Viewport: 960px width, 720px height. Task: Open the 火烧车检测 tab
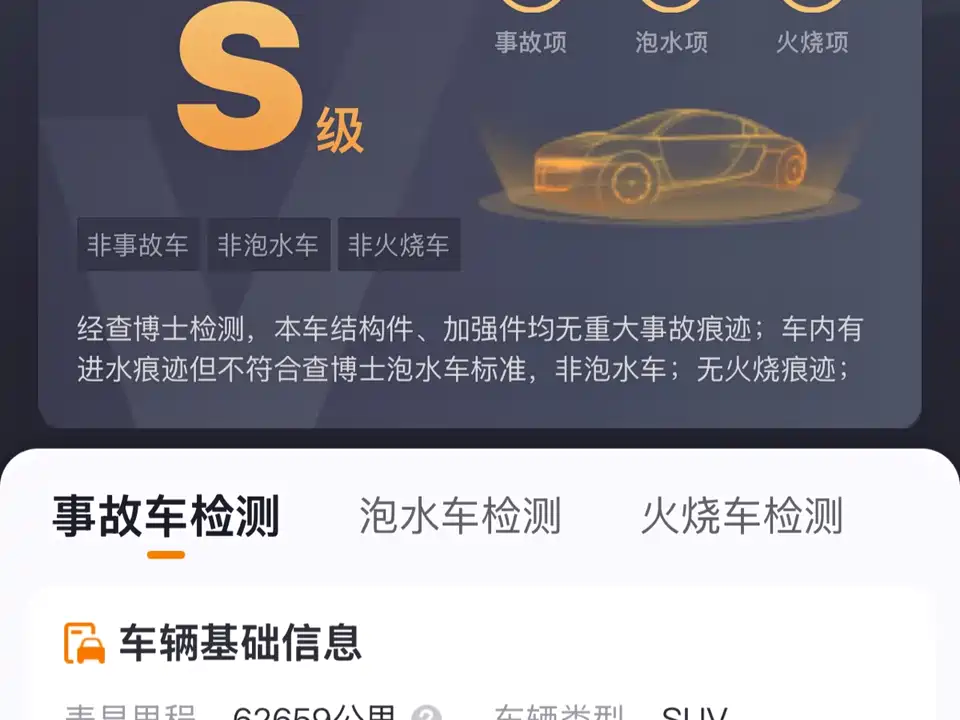coord(742,516)
